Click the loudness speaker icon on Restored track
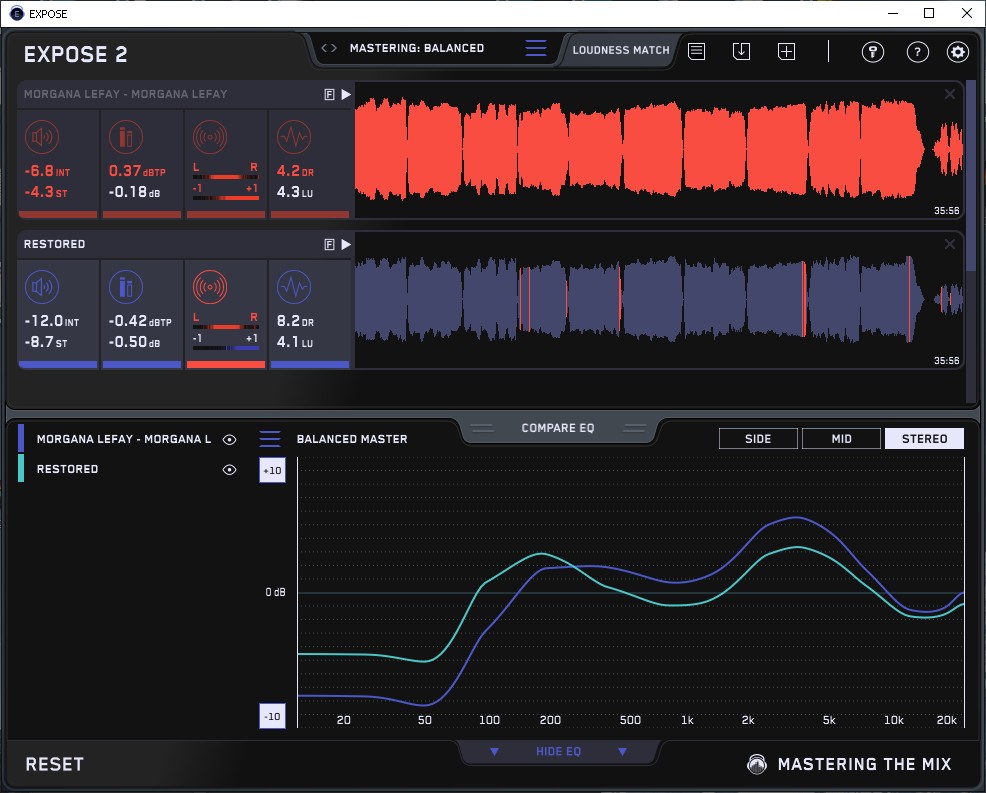986x793 pixels. 42,287
